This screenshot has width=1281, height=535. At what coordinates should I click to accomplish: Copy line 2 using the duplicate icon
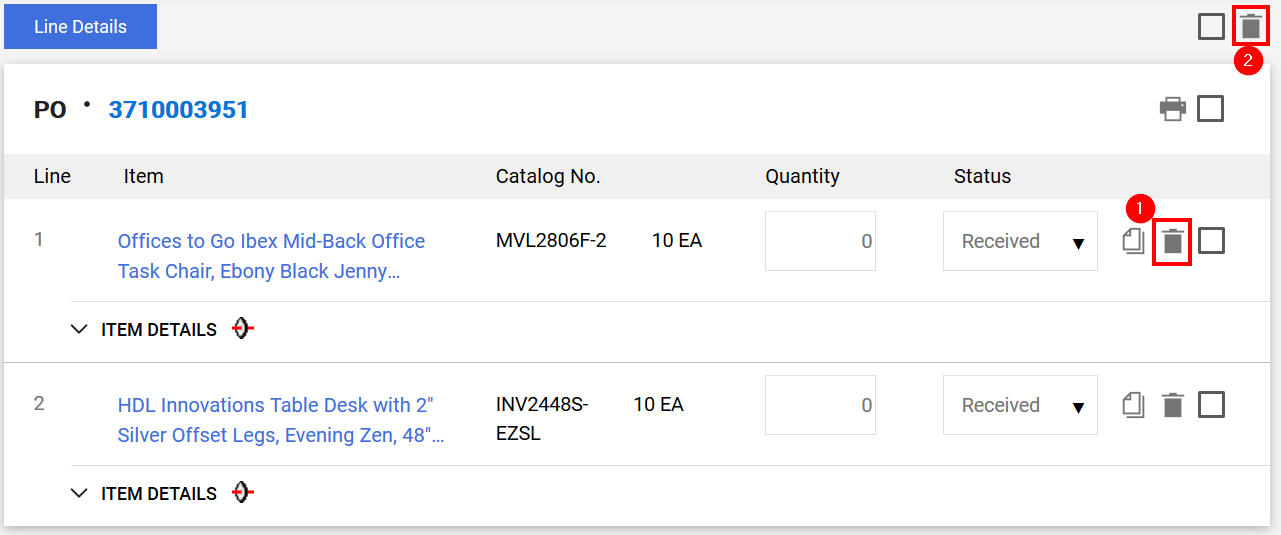pyautogui.click(x=1133, y=405)
